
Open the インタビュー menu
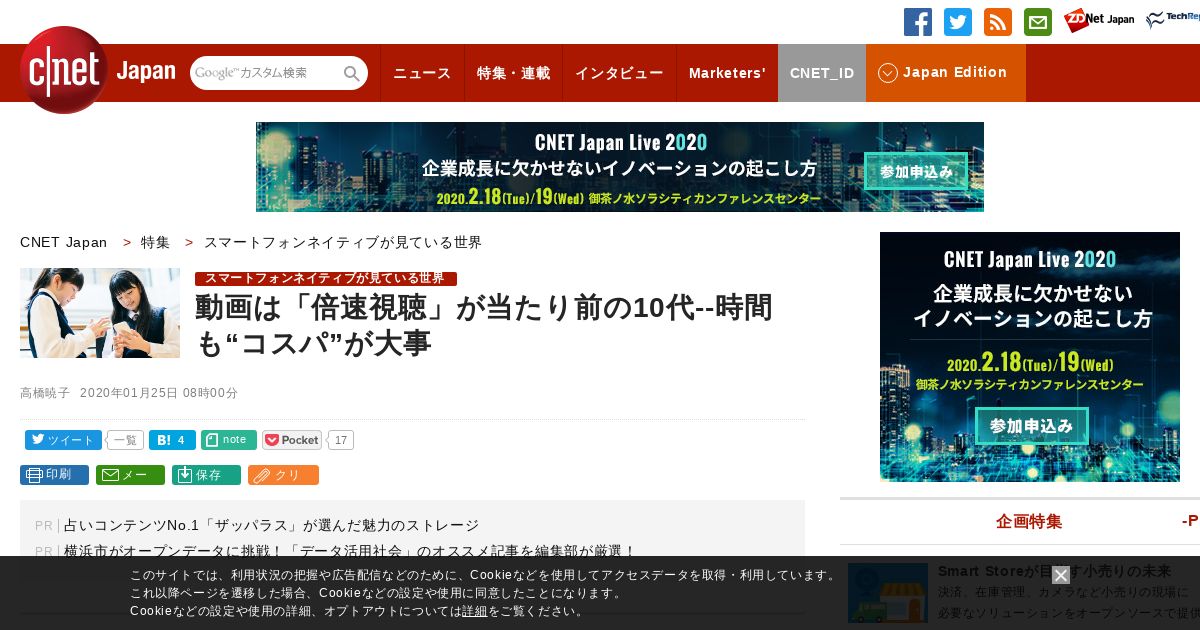click(619, 73)
